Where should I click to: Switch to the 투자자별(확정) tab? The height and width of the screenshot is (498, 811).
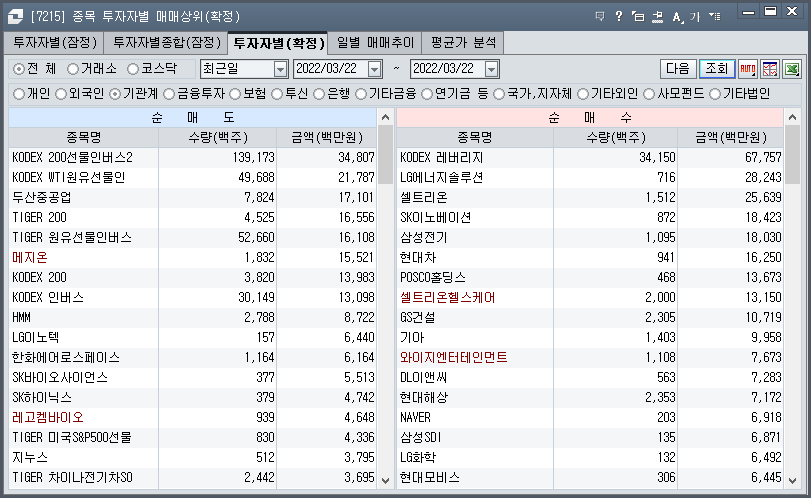pyautogui.click(x=278, y=43)
